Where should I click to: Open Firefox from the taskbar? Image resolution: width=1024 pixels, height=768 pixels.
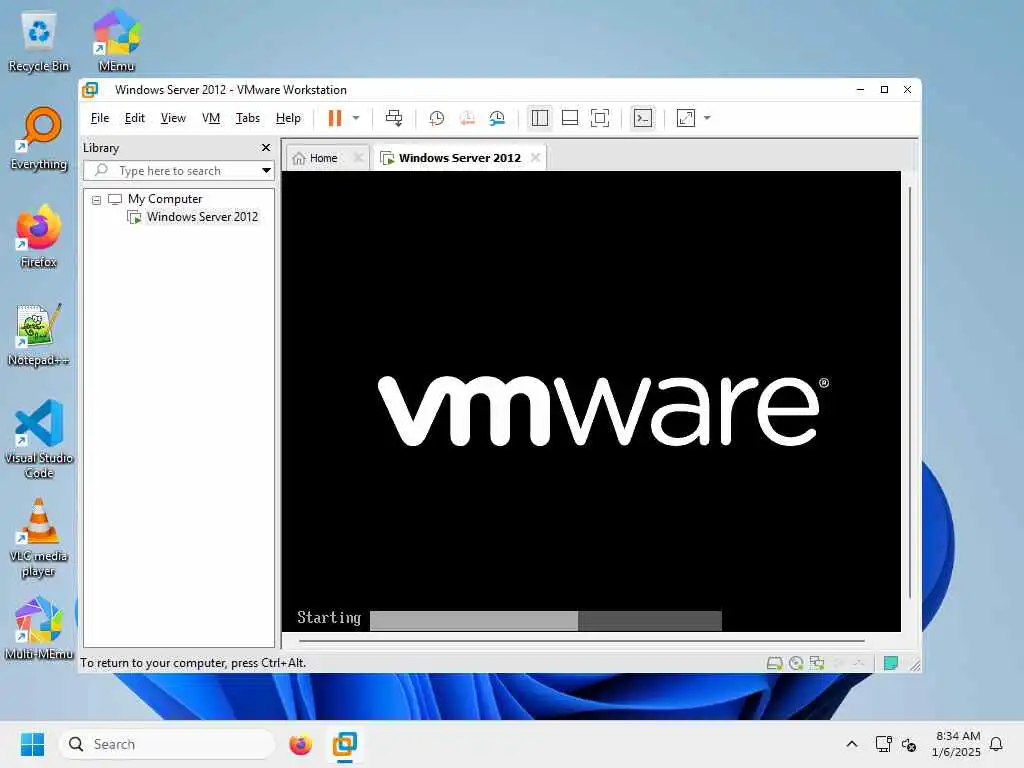coord(300,744)
